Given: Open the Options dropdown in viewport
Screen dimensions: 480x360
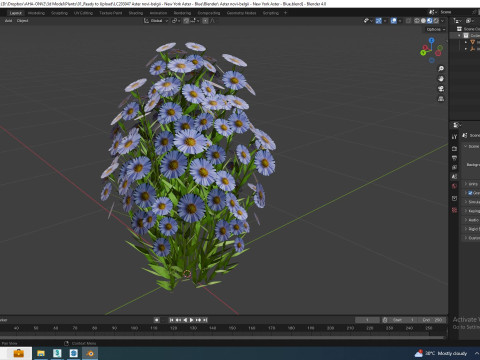Looking at the screenshot, I should pyautogui.click(x=436, y=29).
